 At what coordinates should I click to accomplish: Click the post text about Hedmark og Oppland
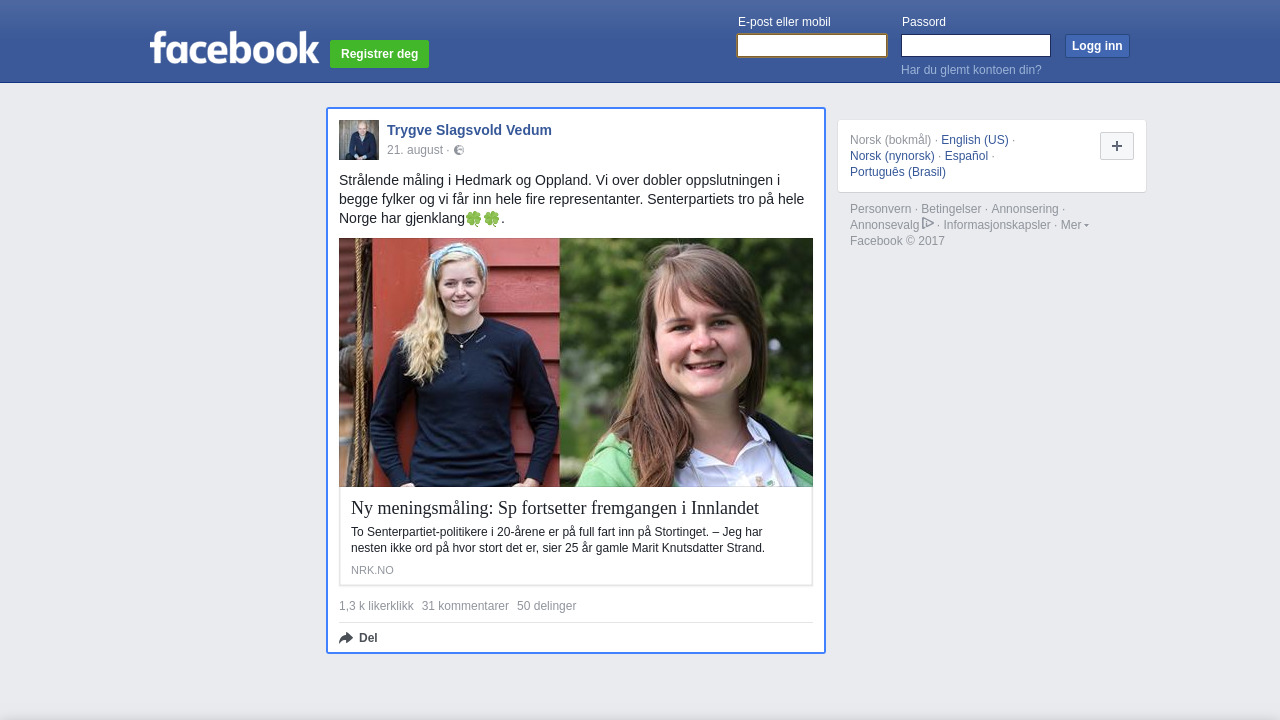pos(572,199)
